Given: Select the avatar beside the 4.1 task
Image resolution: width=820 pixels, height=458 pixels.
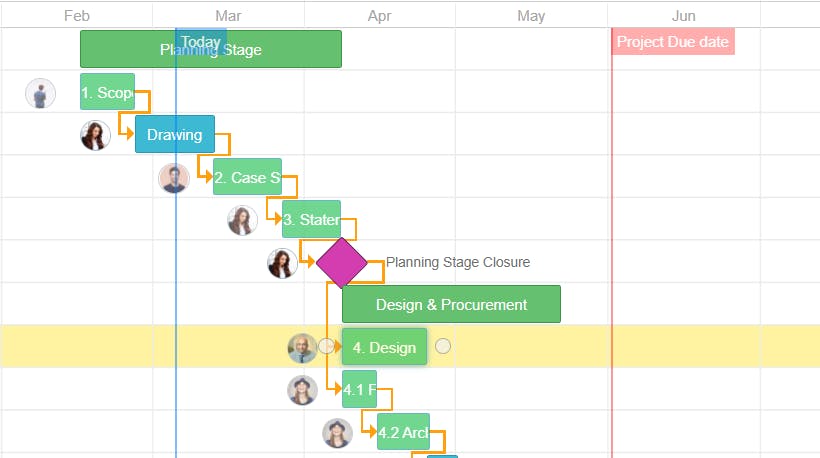Looking at the screenshot, I should [302, 390].
